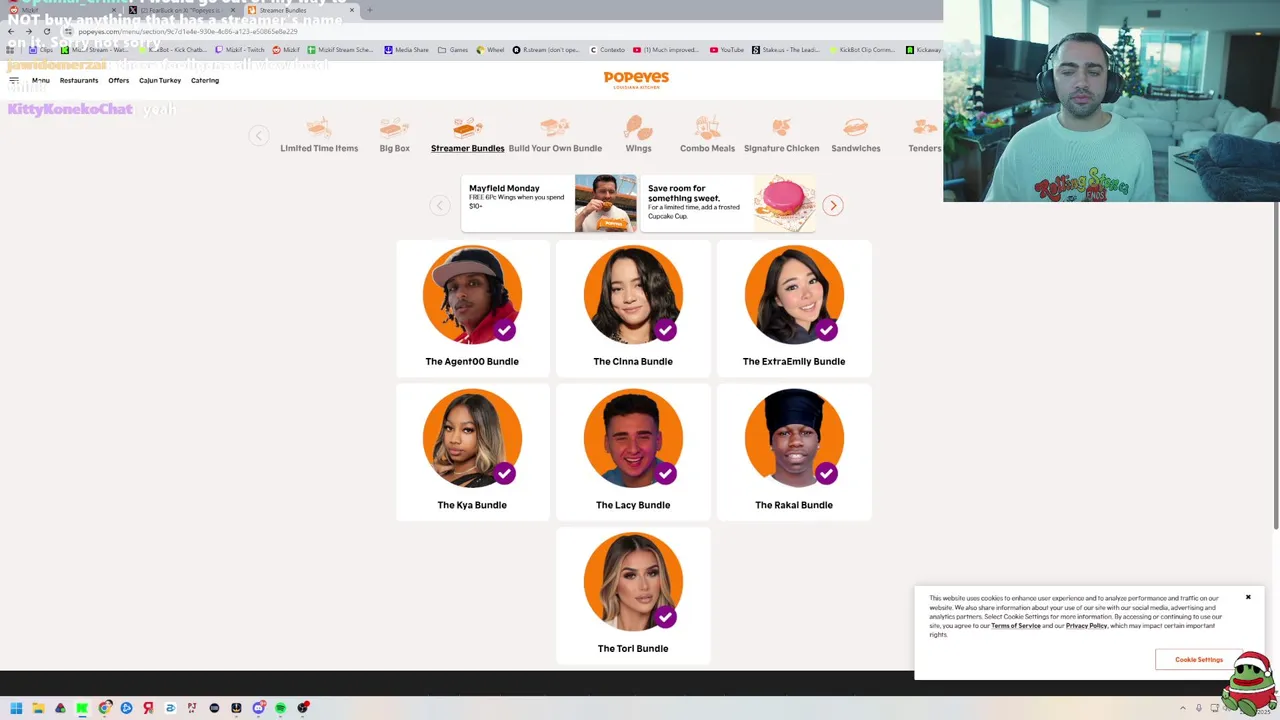The image size is (1280, 720).
Task: Open the Signature Chicken category
Action: [781, 135]
